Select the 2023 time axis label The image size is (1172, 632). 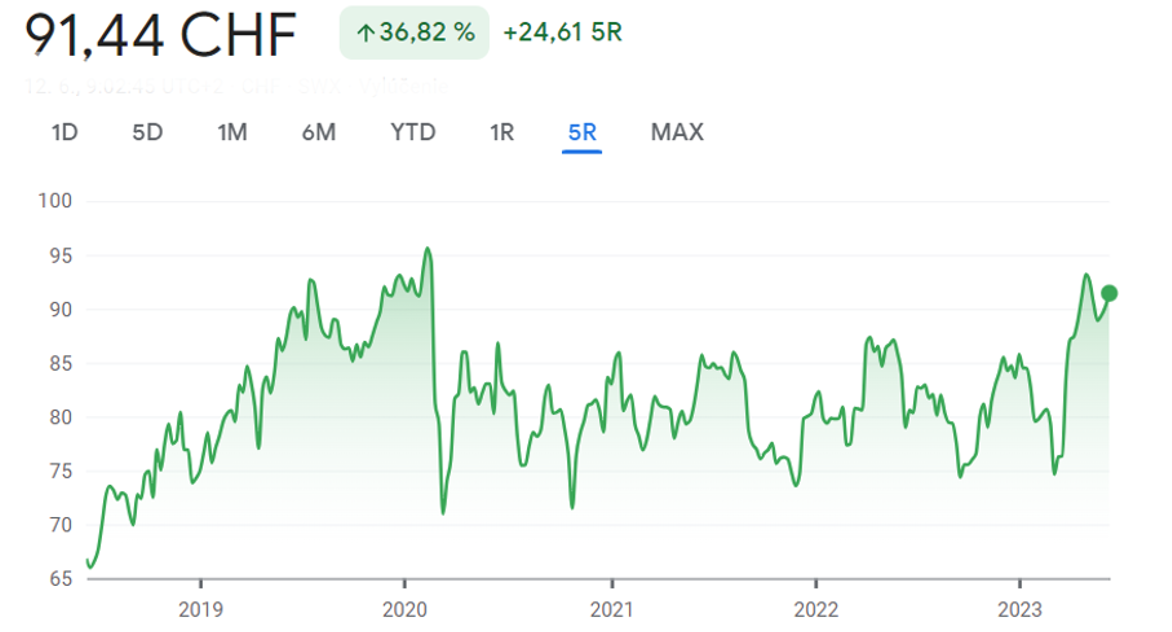coord(1020,609)
